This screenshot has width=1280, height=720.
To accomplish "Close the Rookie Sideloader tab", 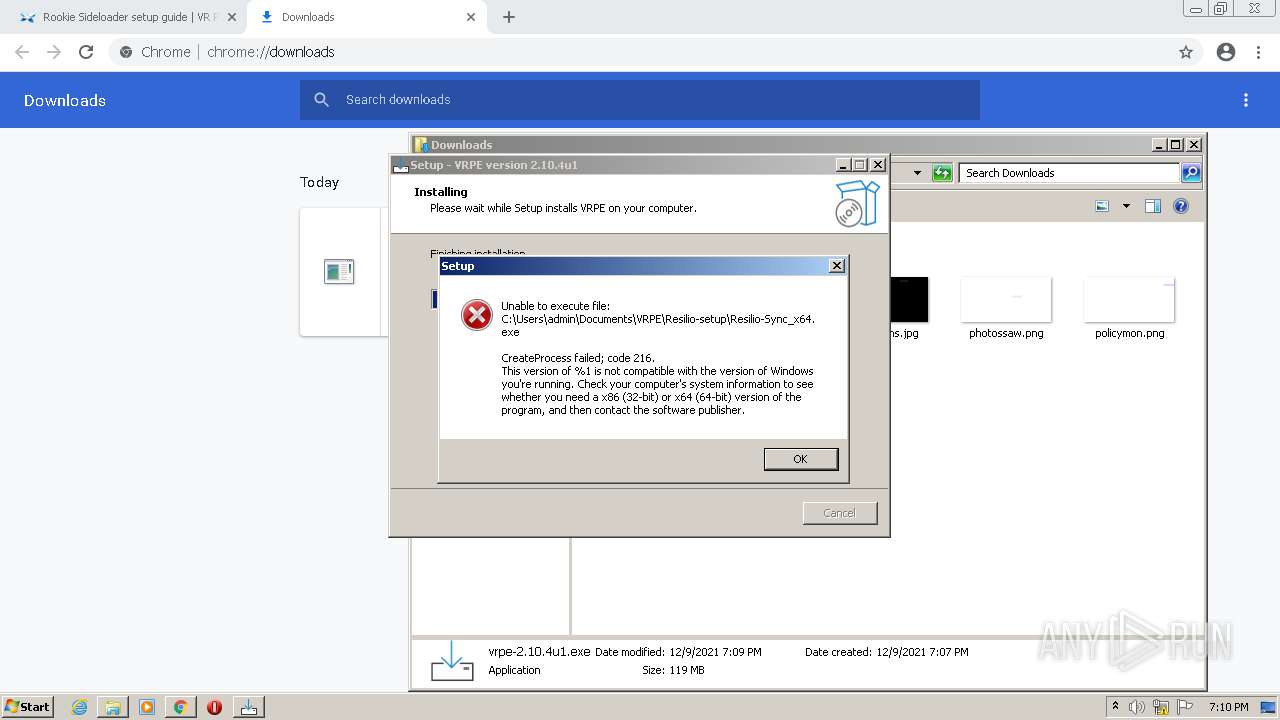I will coord(232,17).
